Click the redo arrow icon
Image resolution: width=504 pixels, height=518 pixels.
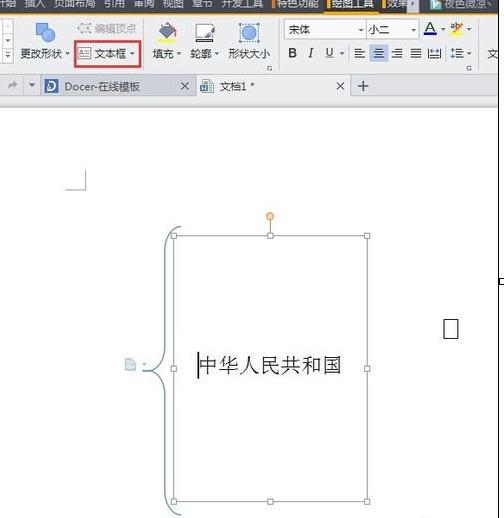click(12, 85)
